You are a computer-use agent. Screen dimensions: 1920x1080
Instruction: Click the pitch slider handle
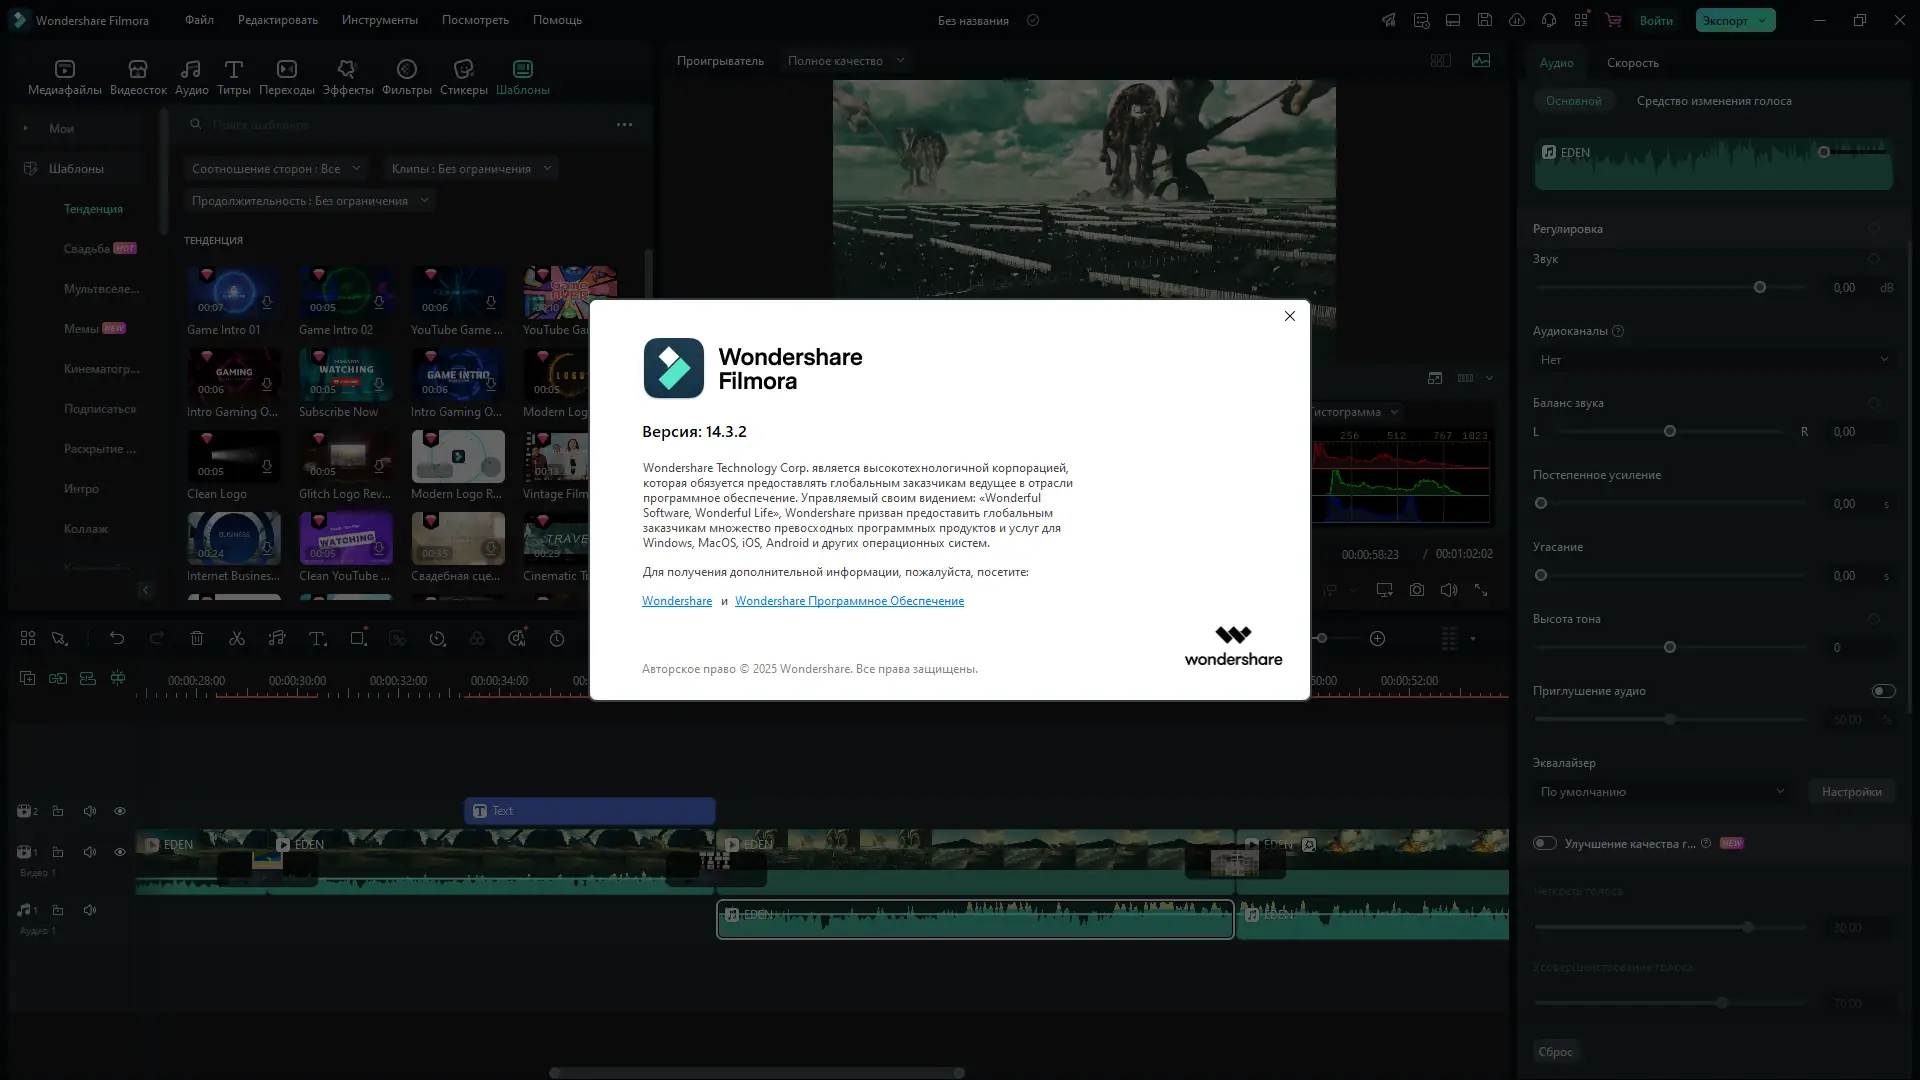pyautogui.click(x=1670, y=648)
